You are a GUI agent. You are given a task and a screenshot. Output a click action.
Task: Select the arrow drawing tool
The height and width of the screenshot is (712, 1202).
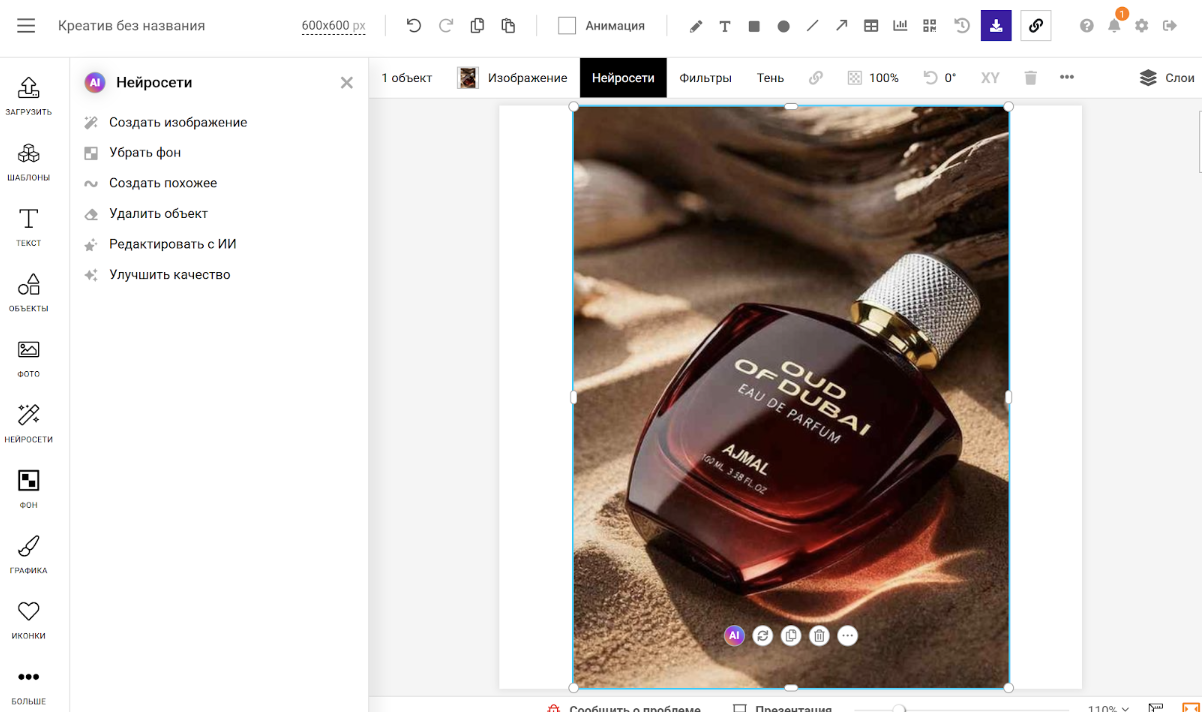pyautogui.click(x=842, y=26)
